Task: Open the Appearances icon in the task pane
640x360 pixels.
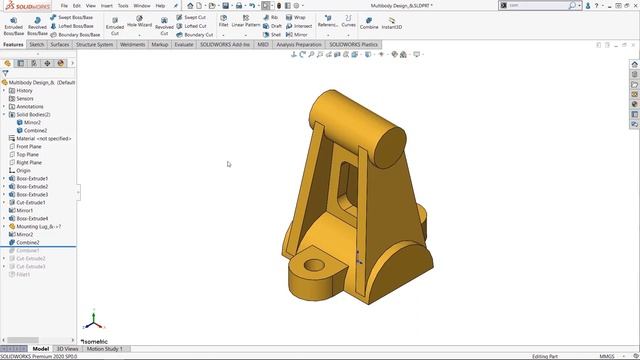Action: (x=634, y=104)
